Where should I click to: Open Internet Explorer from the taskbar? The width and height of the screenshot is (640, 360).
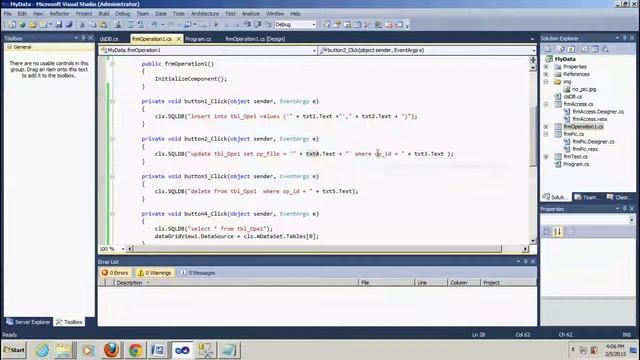pyautogui.click(x=42, y=350)
